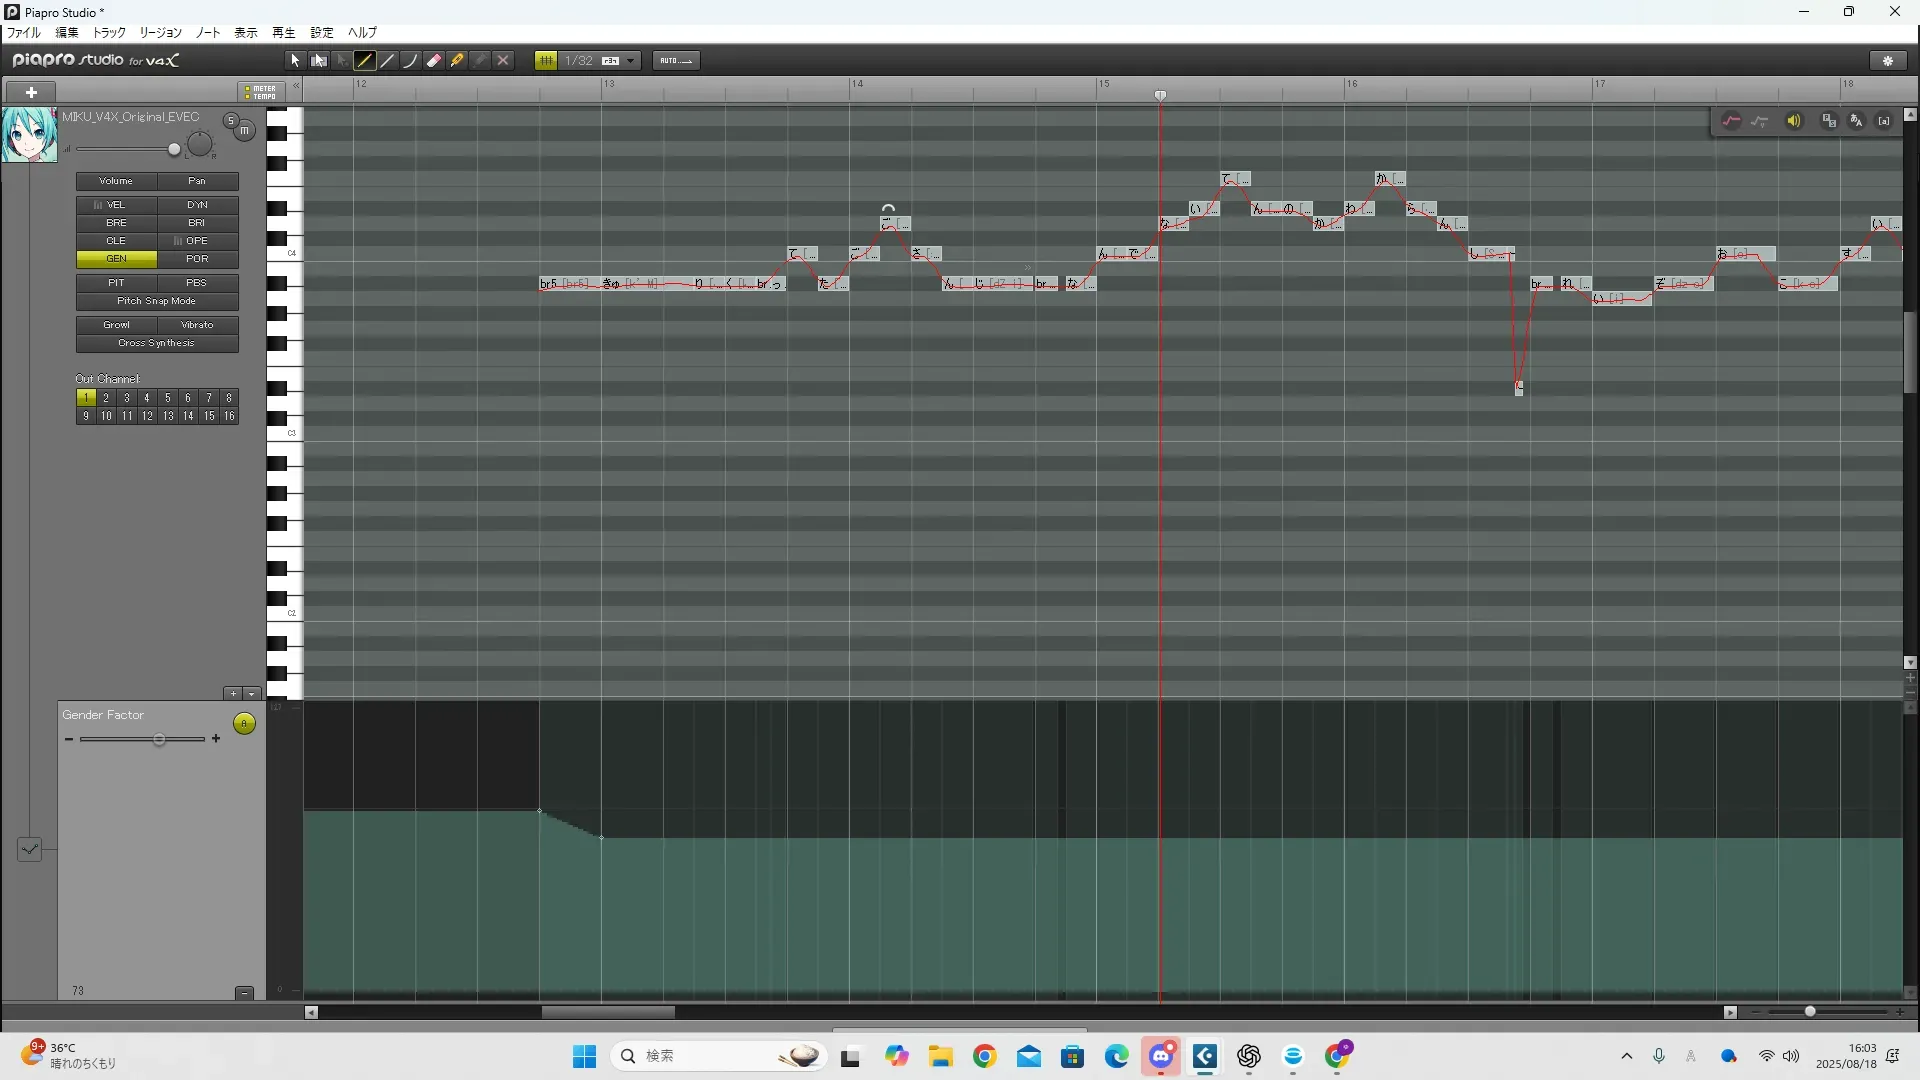Screen dimensions: 1920x1080
Task: Add a new track with plus button
Action: pyautogui.click(x=31, y=92)
